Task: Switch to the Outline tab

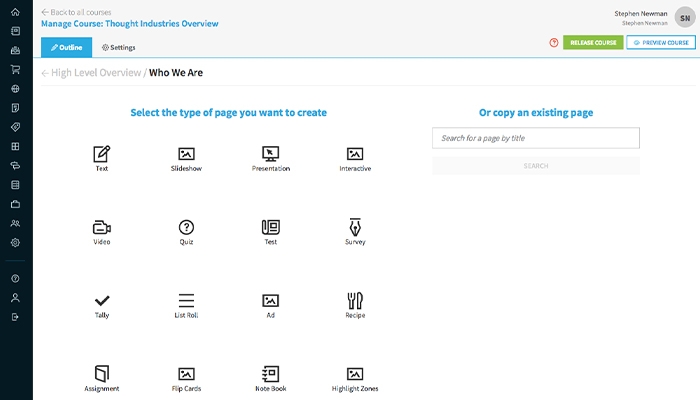Action: point(67,47)
